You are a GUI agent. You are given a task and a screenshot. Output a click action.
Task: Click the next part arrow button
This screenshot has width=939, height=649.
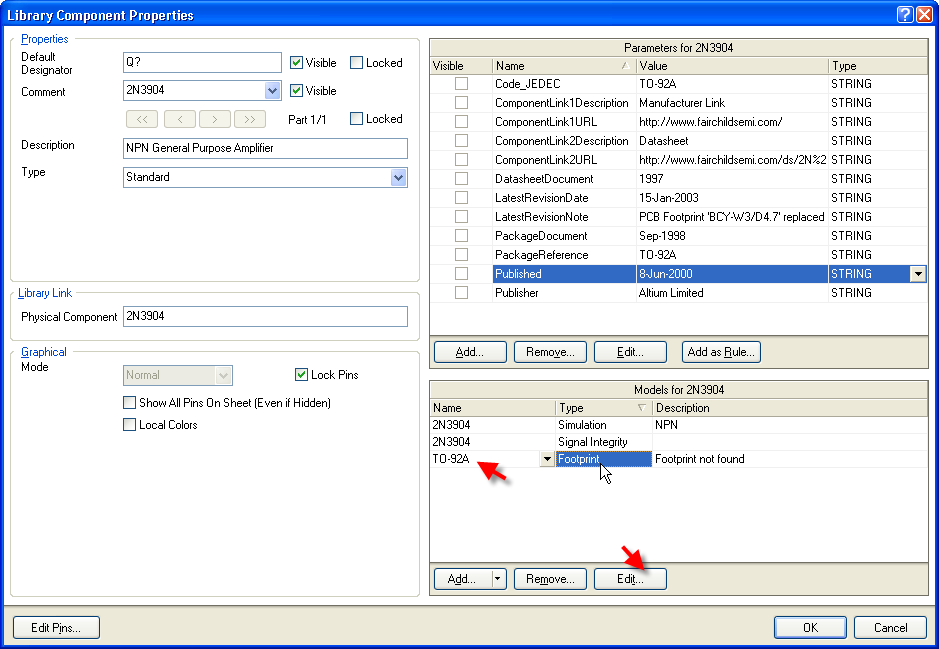click(215, 119)
